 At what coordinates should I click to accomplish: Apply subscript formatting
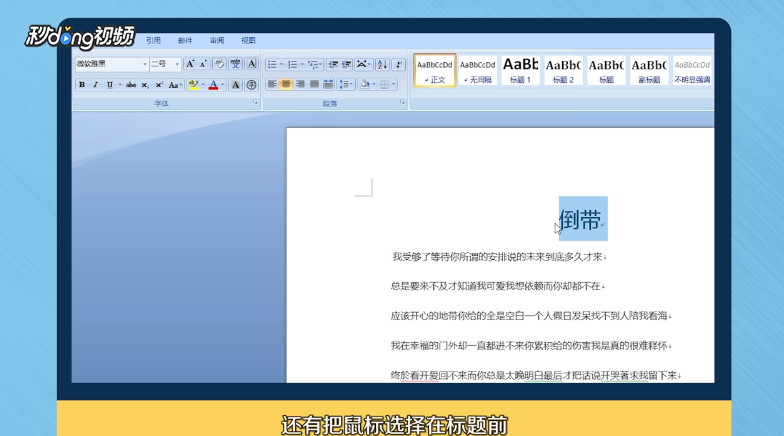click(144, 85)
